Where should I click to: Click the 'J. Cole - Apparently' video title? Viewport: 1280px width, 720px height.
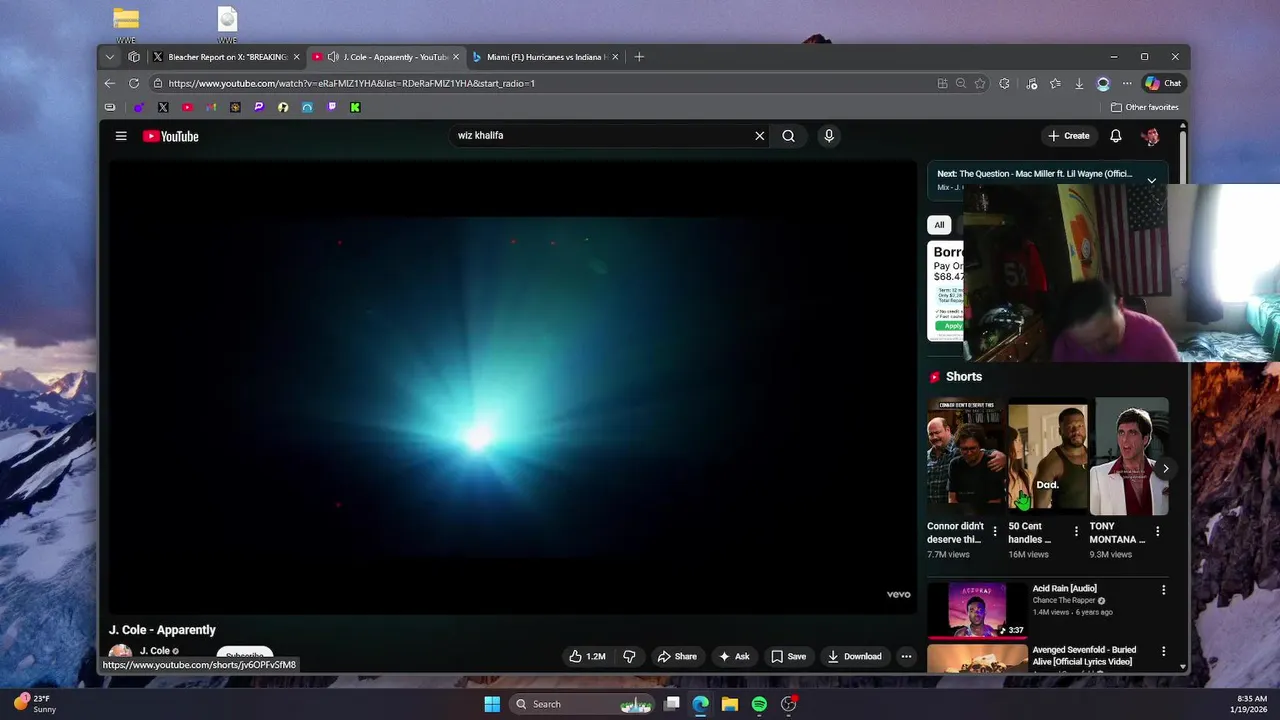[x=162, y=630]
